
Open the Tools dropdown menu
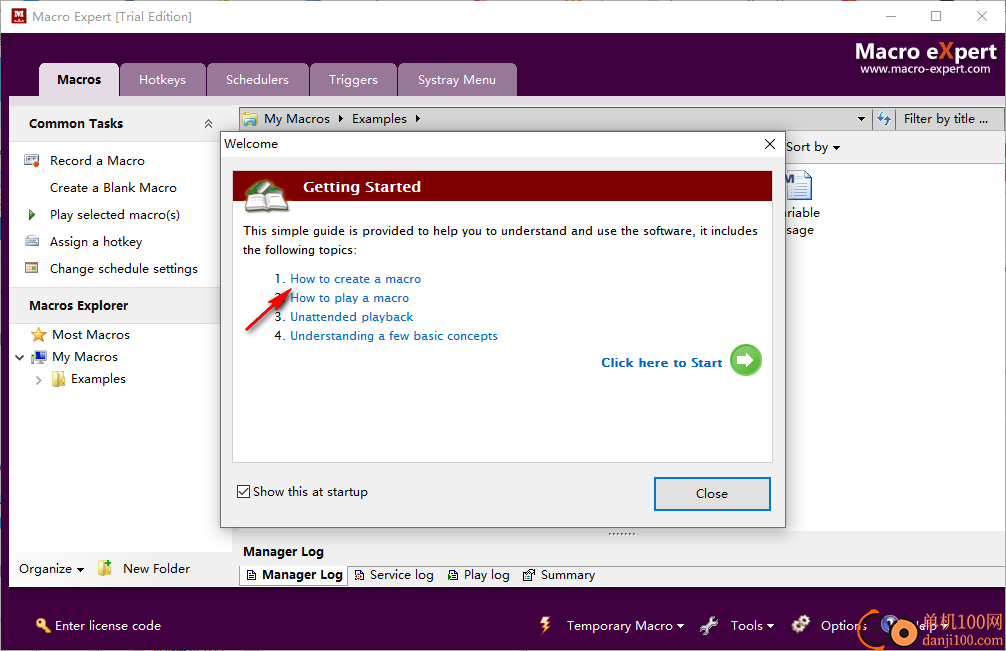click(x=752, y=625)
